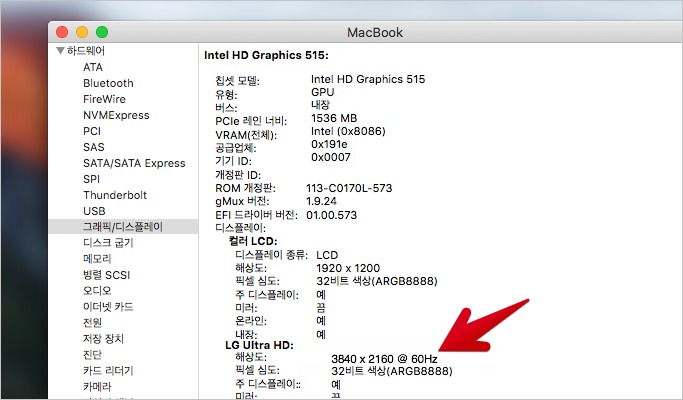Select 그래픽/디스플레이 sidebar item
The width and height of the screenshot is (683, 400).
point(123,227)
